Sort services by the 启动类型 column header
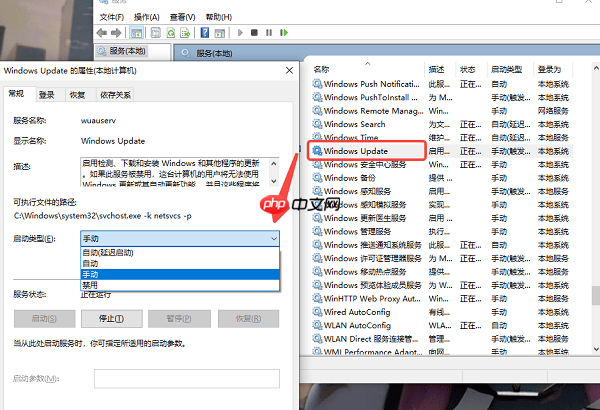Viewport: 600px width, 410px height. 510,69
